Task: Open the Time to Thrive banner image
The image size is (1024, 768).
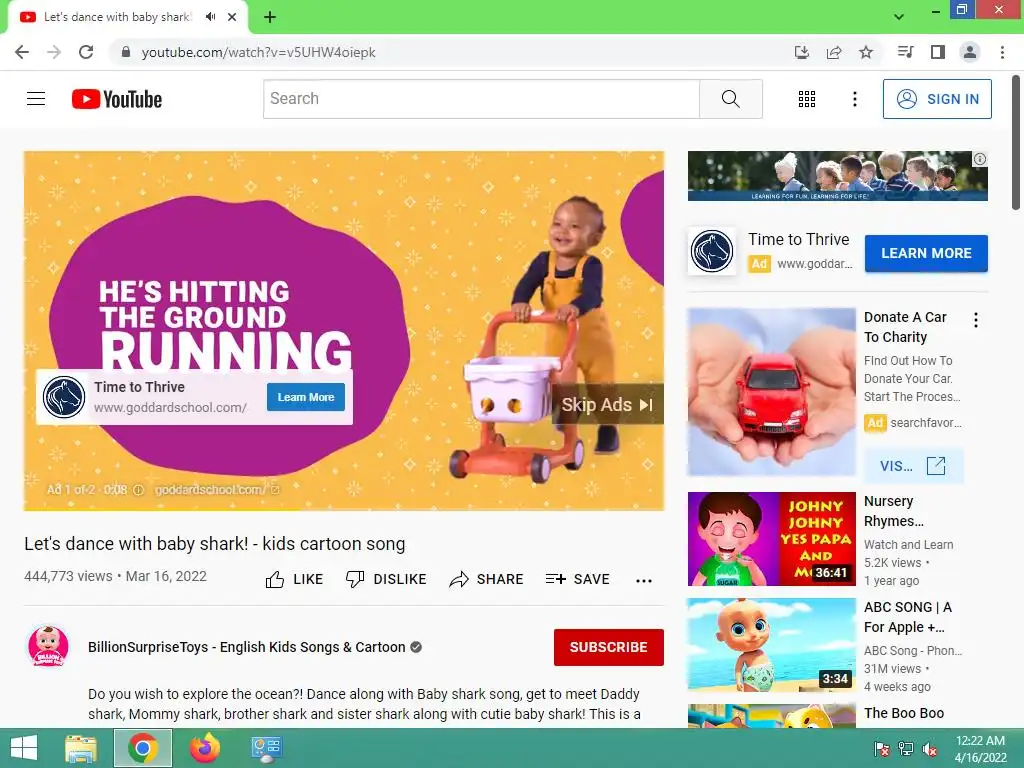Action: click(x=837, y=176)
